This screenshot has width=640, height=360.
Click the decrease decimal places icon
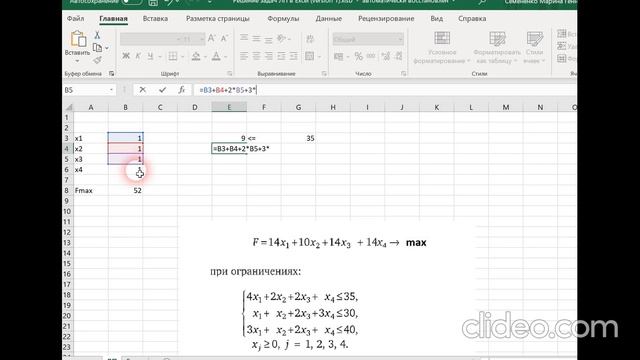pyautogui.click(x=398, y=56)
